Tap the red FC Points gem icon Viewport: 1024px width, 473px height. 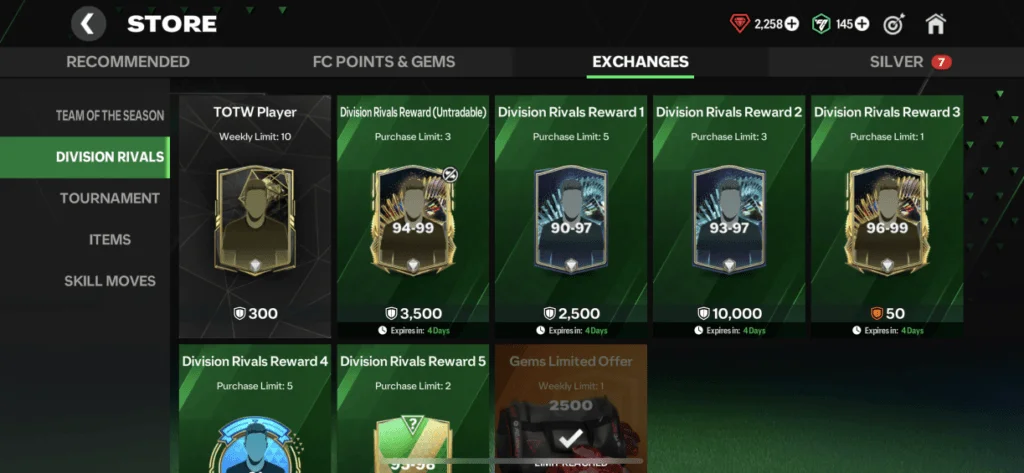[740, 24]
